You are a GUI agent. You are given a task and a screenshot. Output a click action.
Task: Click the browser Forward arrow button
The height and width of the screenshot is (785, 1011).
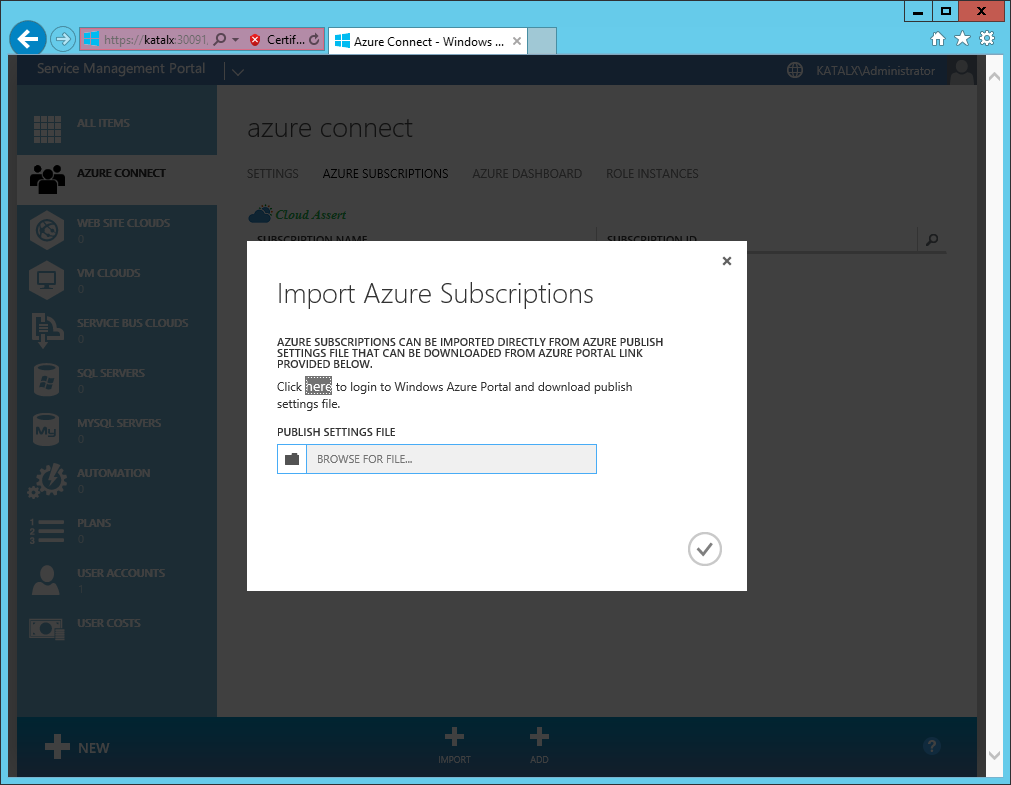[x=63, y=39]
